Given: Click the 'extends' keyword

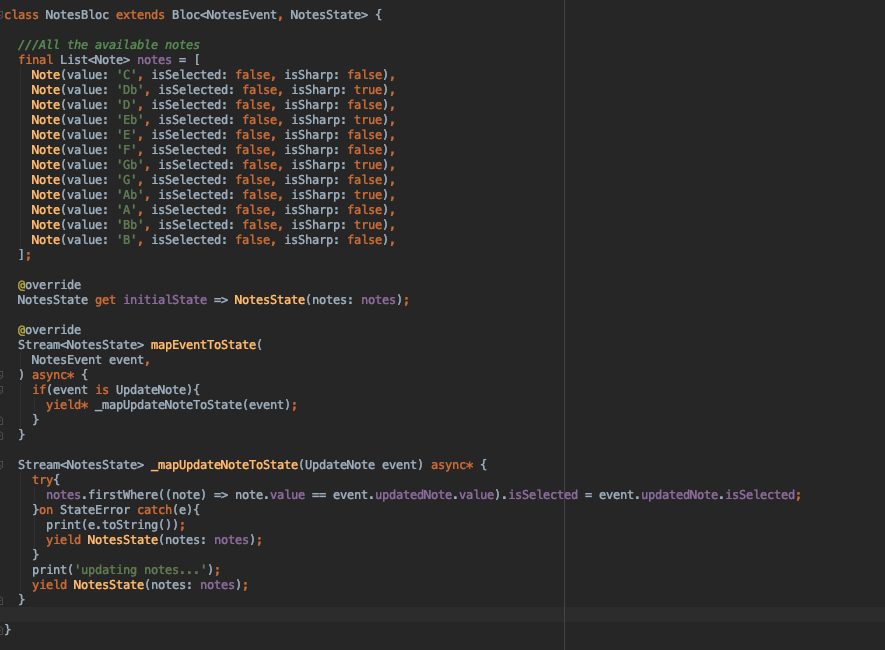Looking at the screenshot, I should tap(140, 15).
